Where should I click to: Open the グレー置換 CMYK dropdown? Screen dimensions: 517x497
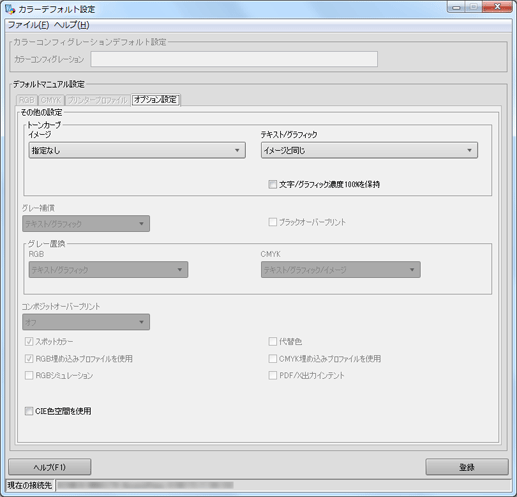pyautogui.click(x=340, y=270)
